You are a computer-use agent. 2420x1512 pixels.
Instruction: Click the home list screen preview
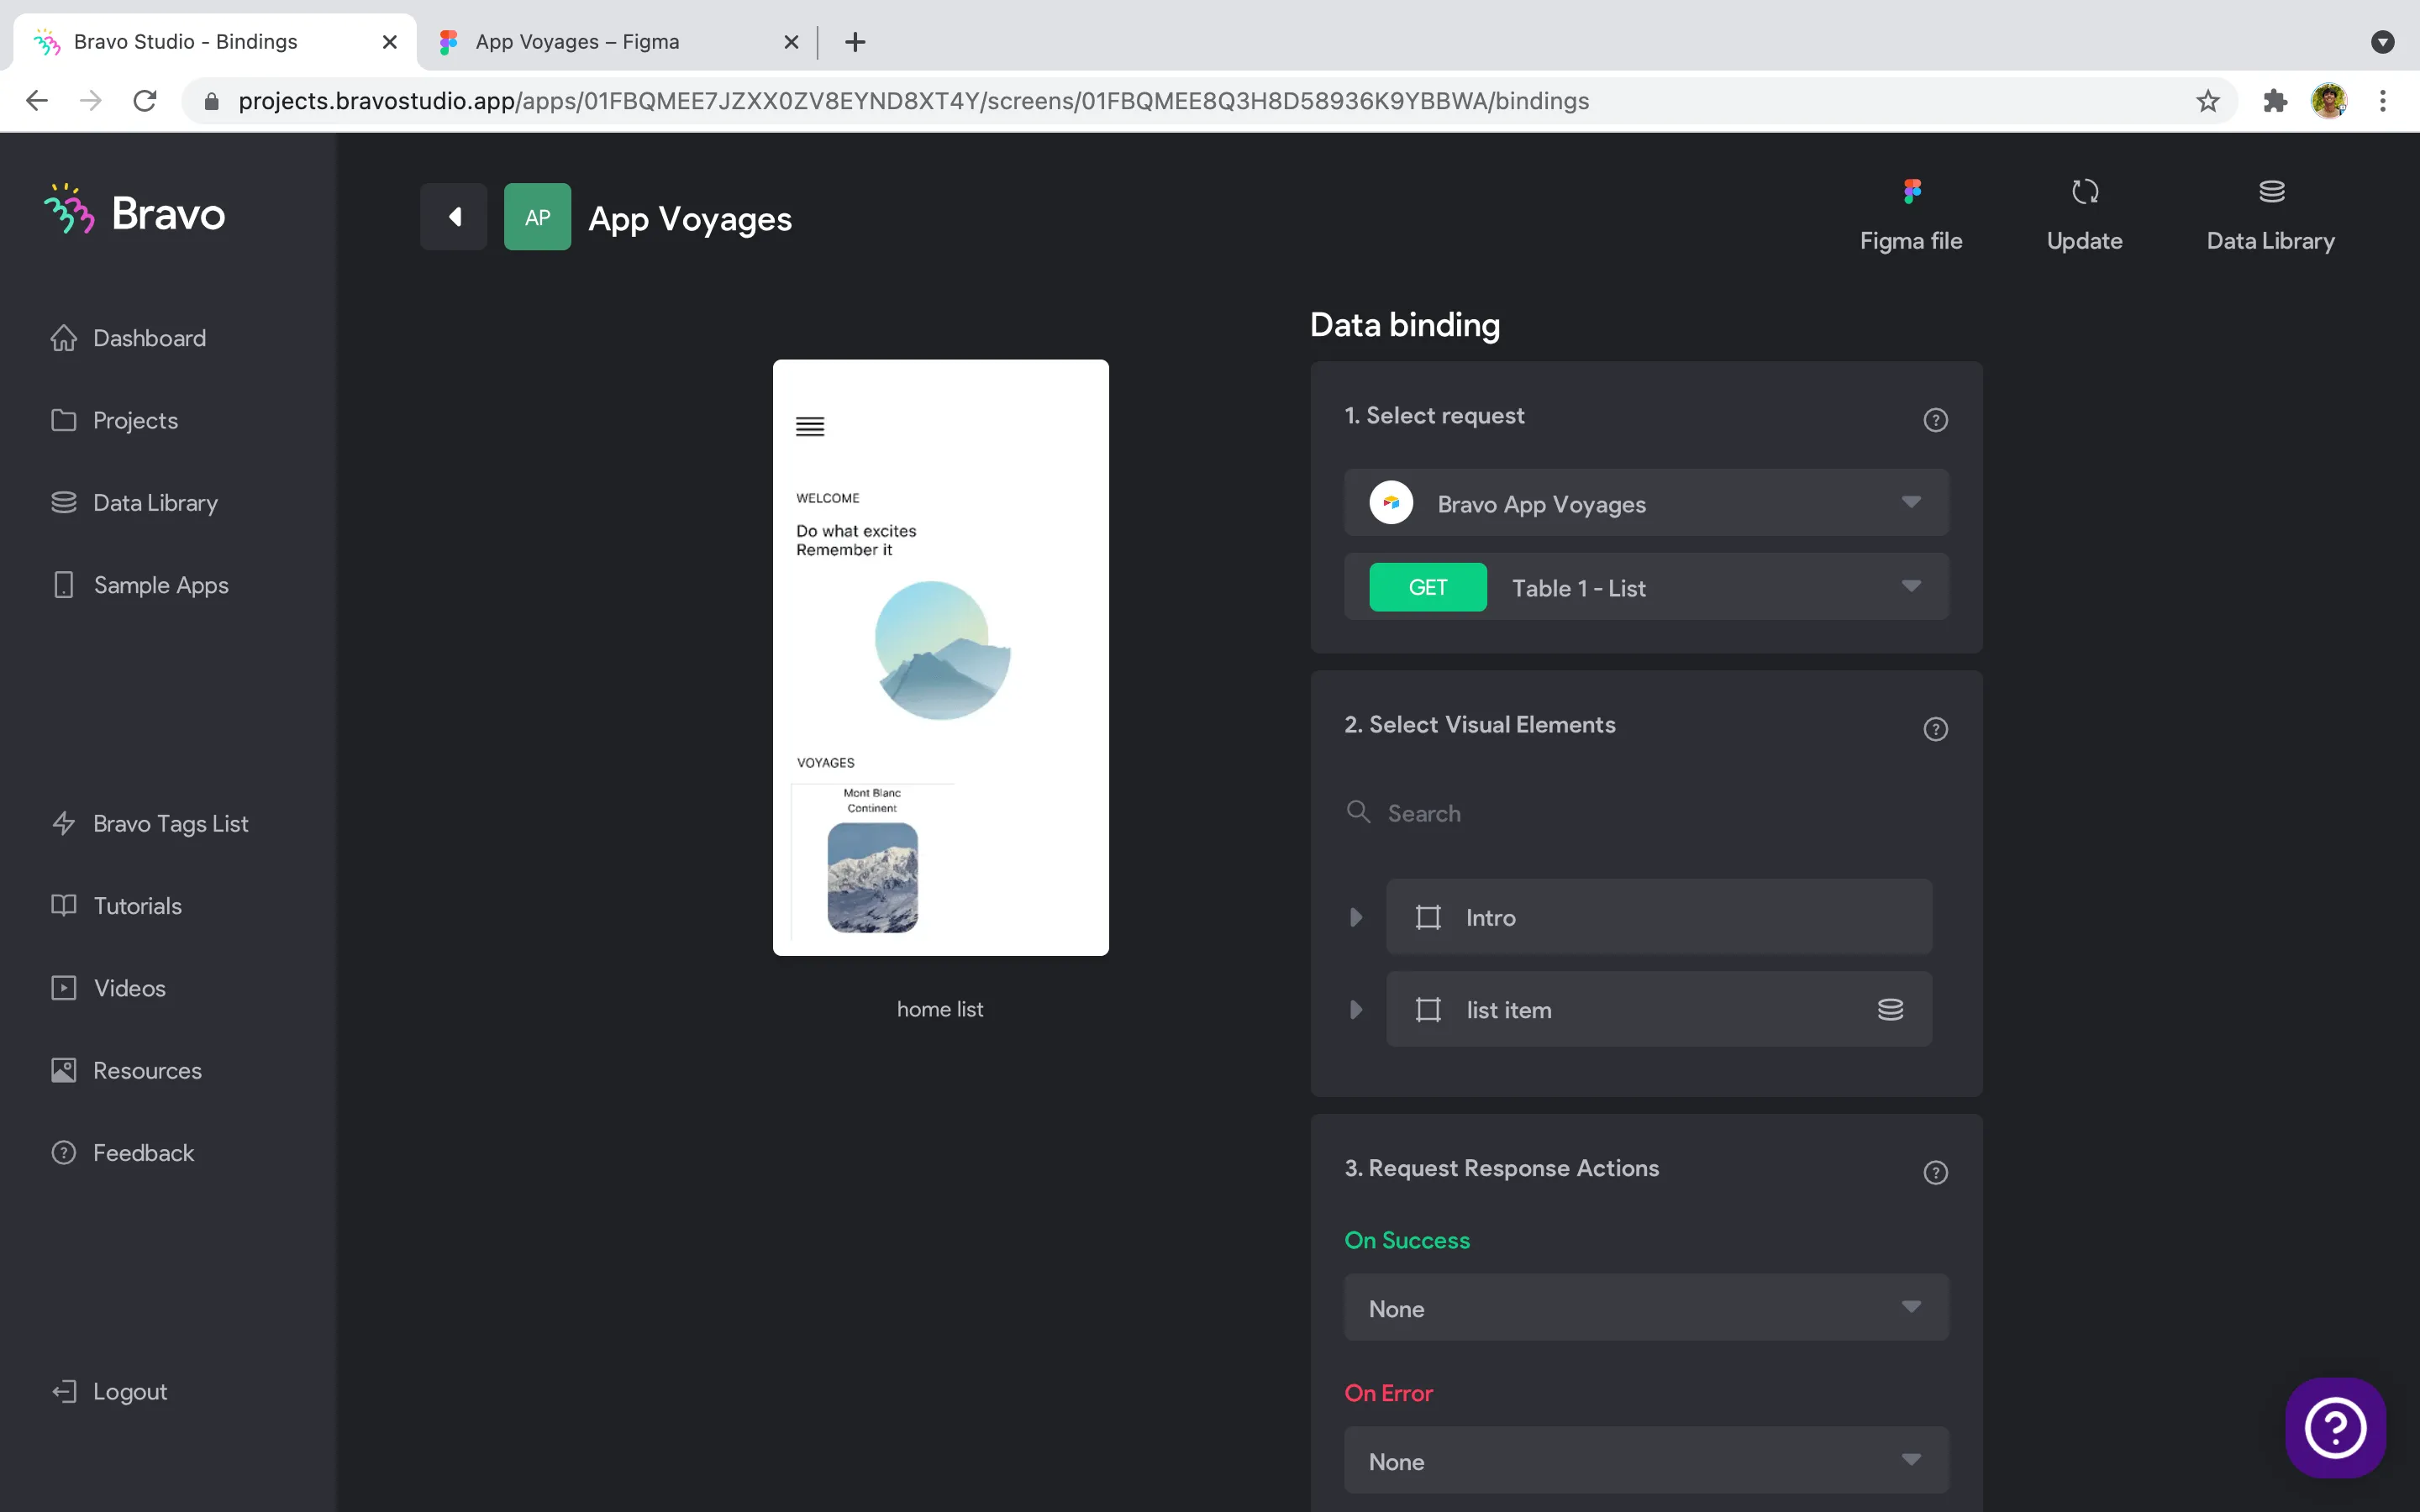940,657
